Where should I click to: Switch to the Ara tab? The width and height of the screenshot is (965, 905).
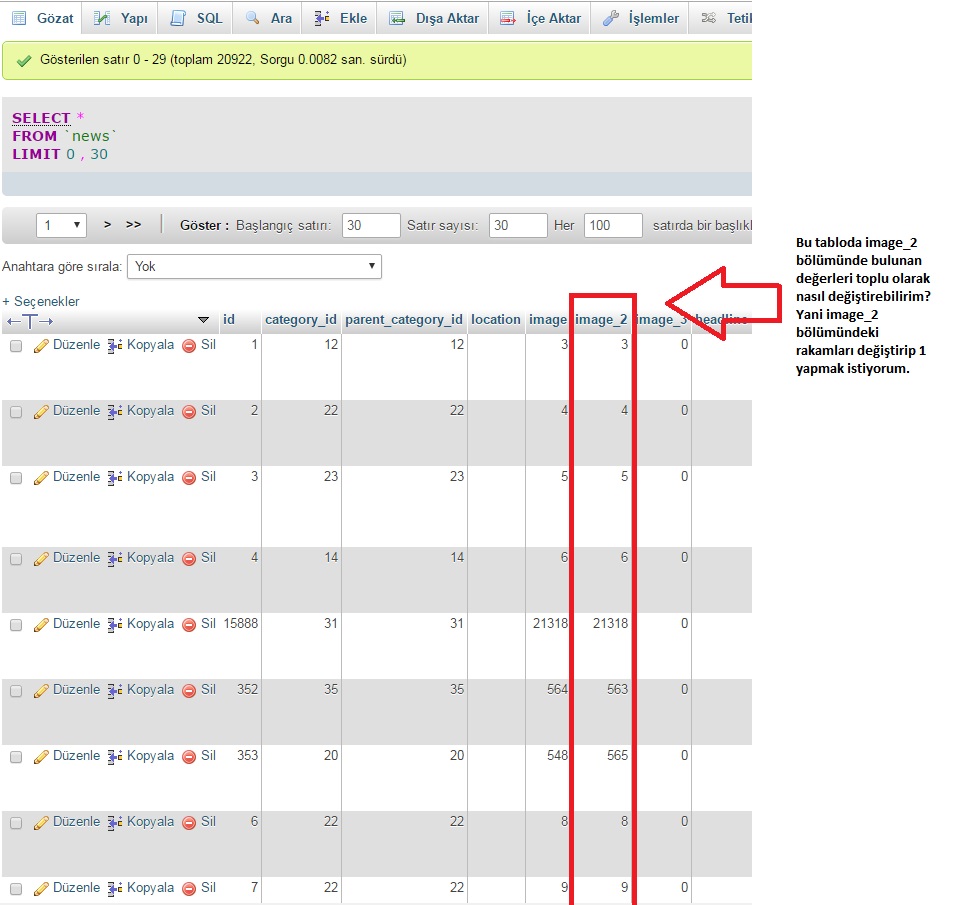269,18
